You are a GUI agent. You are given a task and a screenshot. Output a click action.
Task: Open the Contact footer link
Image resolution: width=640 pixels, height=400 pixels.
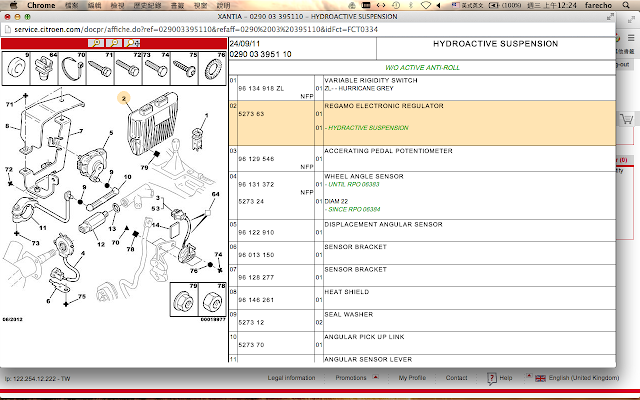[x=456, y=378]
